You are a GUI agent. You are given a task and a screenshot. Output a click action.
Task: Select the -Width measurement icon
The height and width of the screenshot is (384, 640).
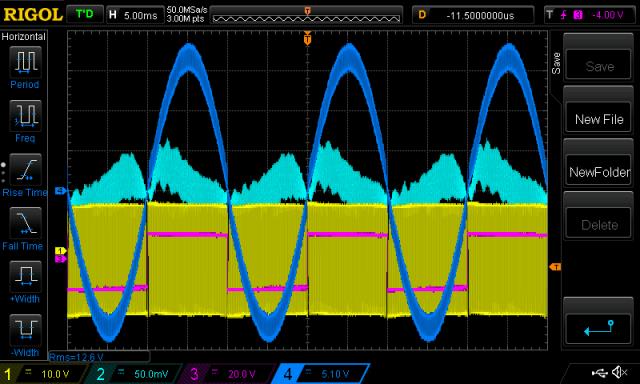25,330
